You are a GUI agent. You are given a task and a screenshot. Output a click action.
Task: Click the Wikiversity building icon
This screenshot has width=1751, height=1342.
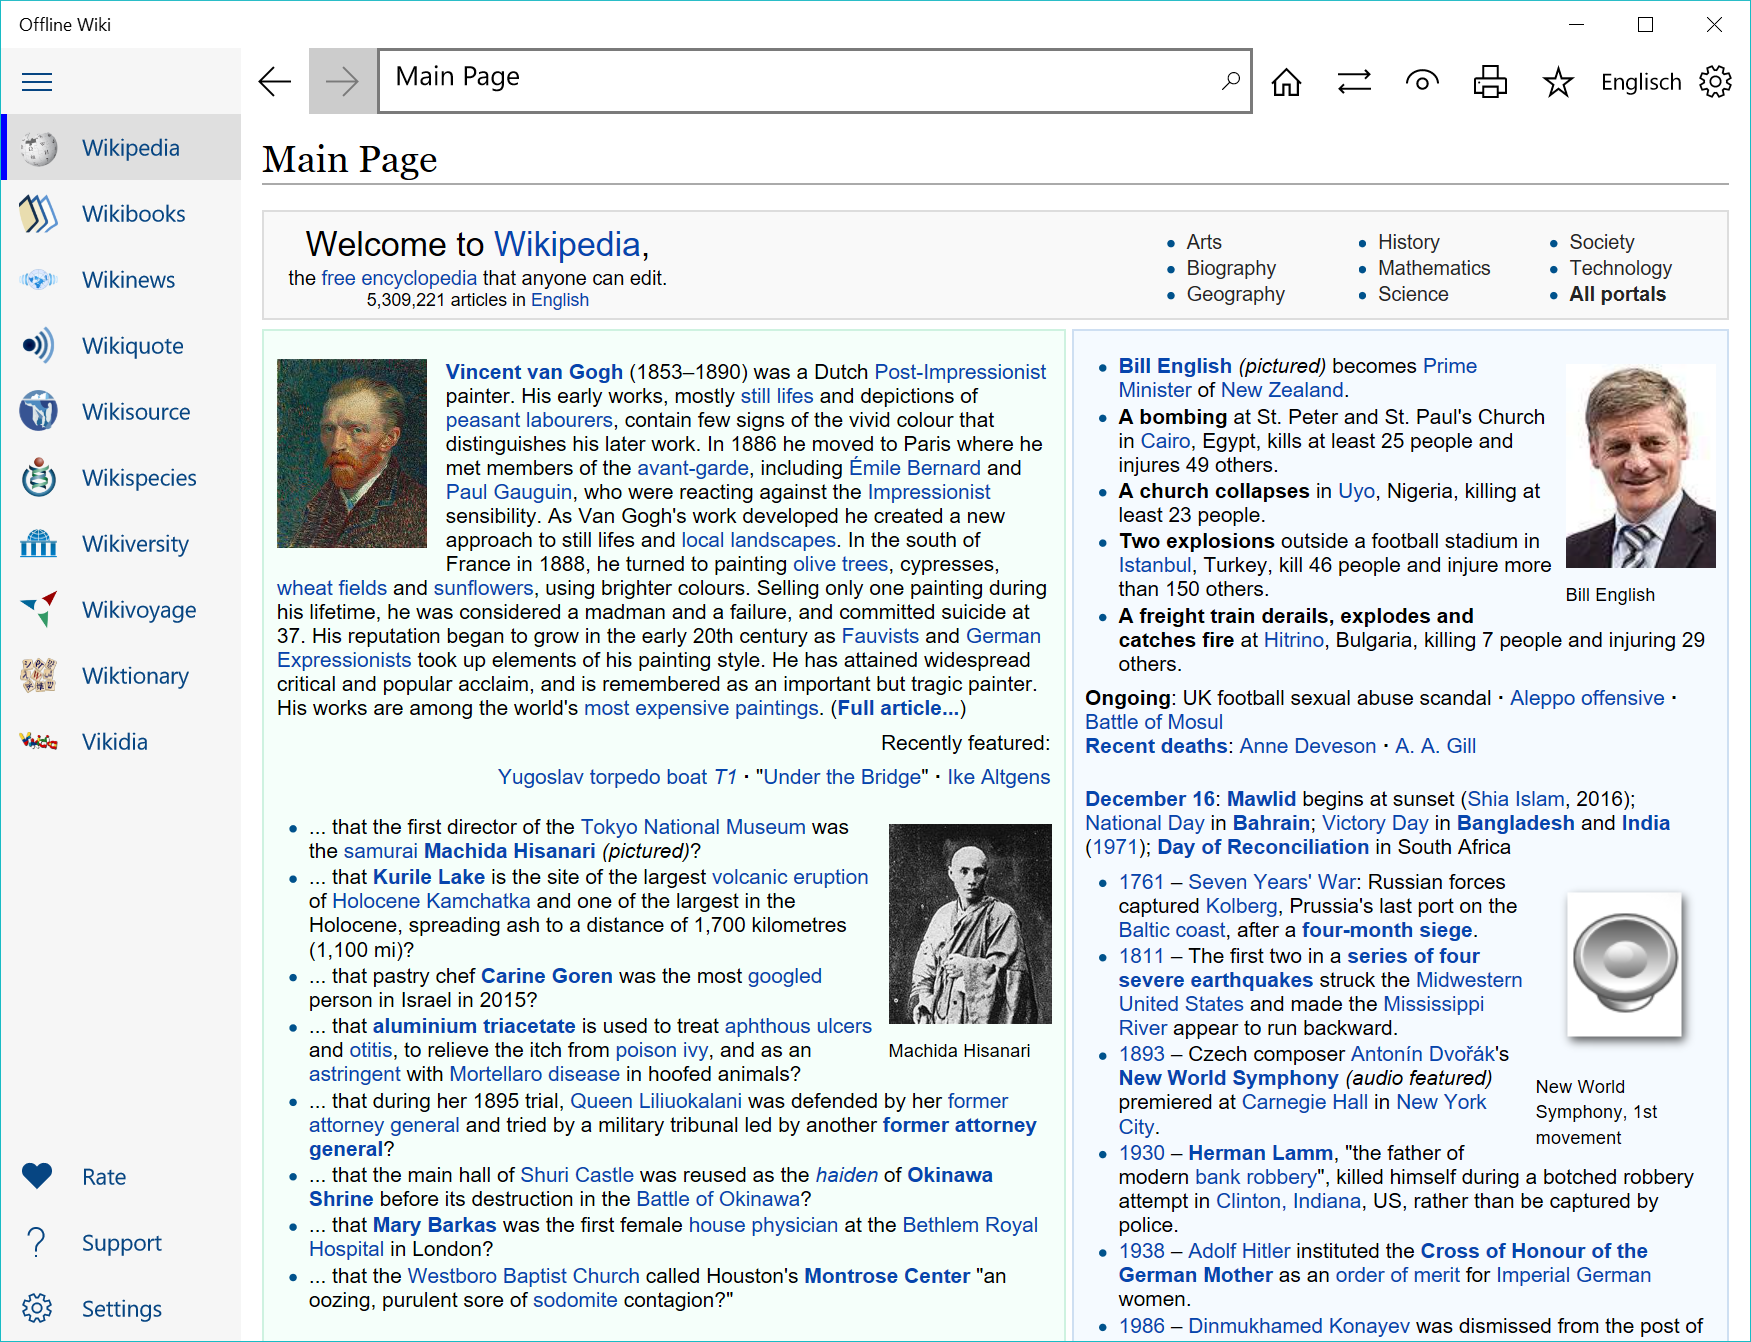coord(38,543)
